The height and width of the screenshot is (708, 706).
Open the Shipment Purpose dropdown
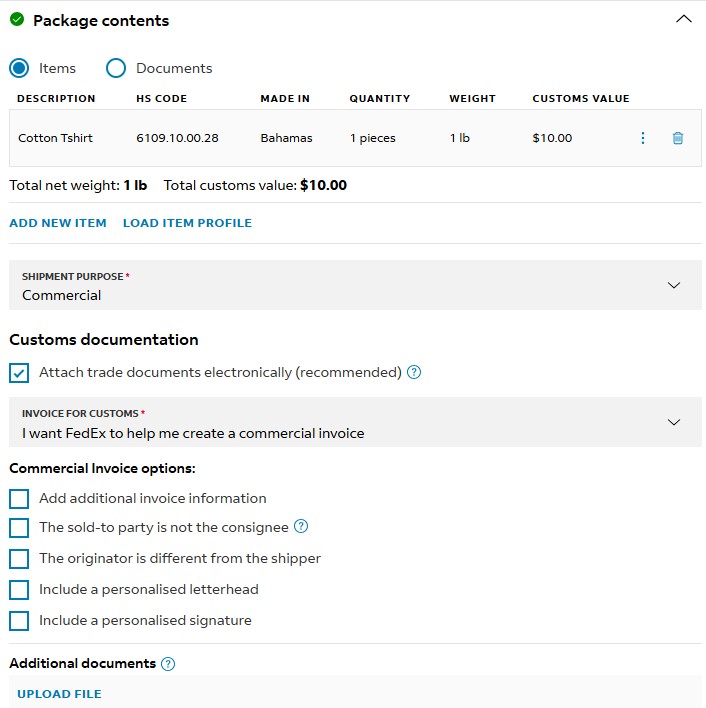[x=355, y=285]
